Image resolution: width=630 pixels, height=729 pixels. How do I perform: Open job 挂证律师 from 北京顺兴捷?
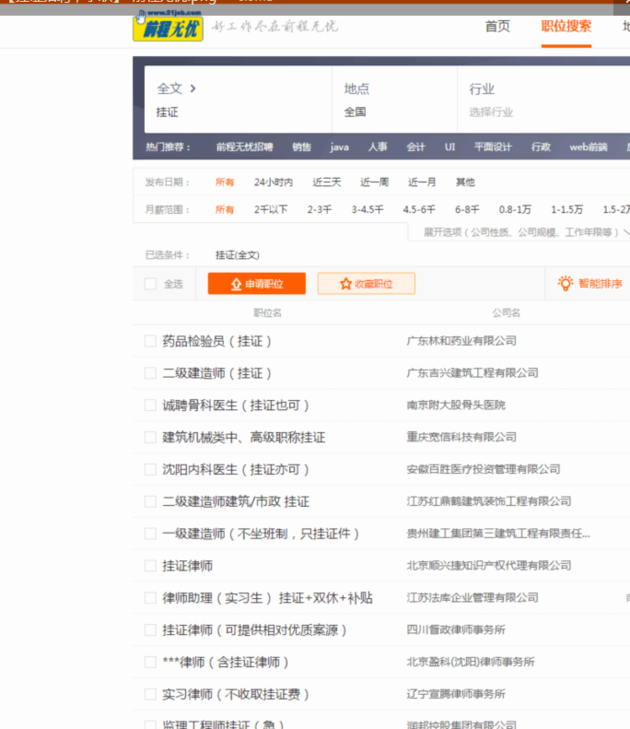(x=187, y=565)
